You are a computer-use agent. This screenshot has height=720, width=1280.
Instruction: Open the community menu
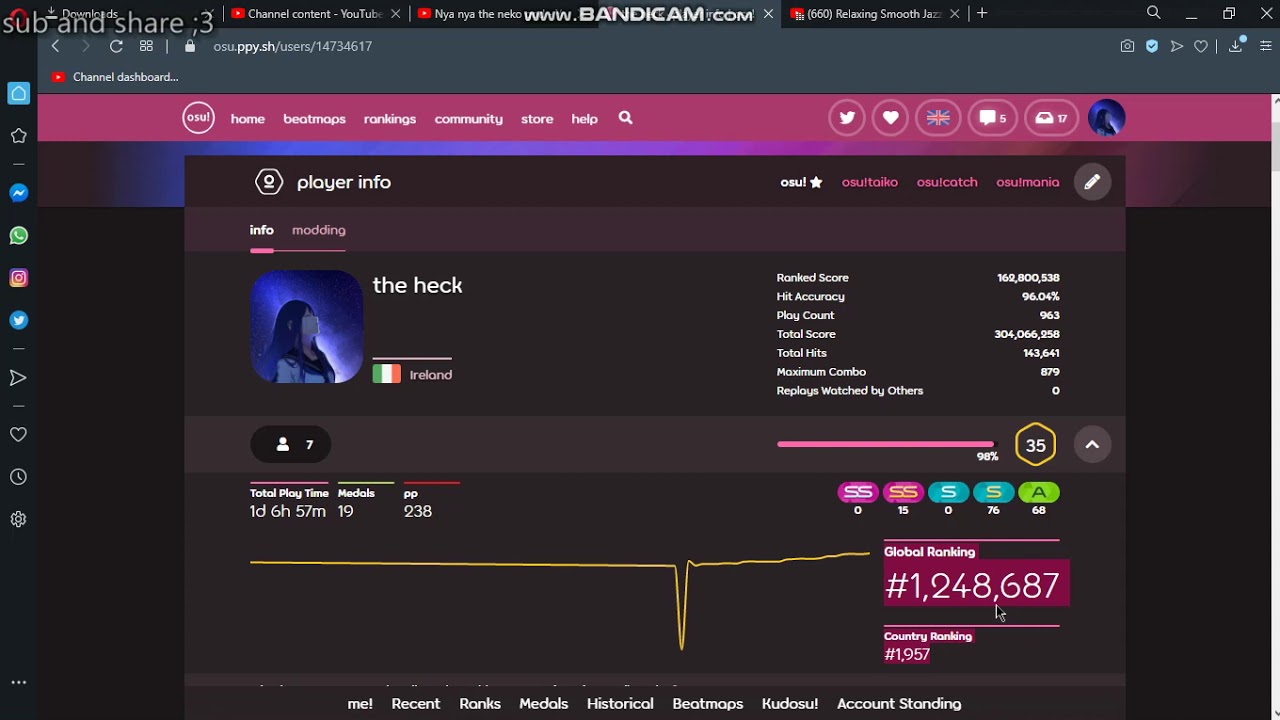point(468,119)
